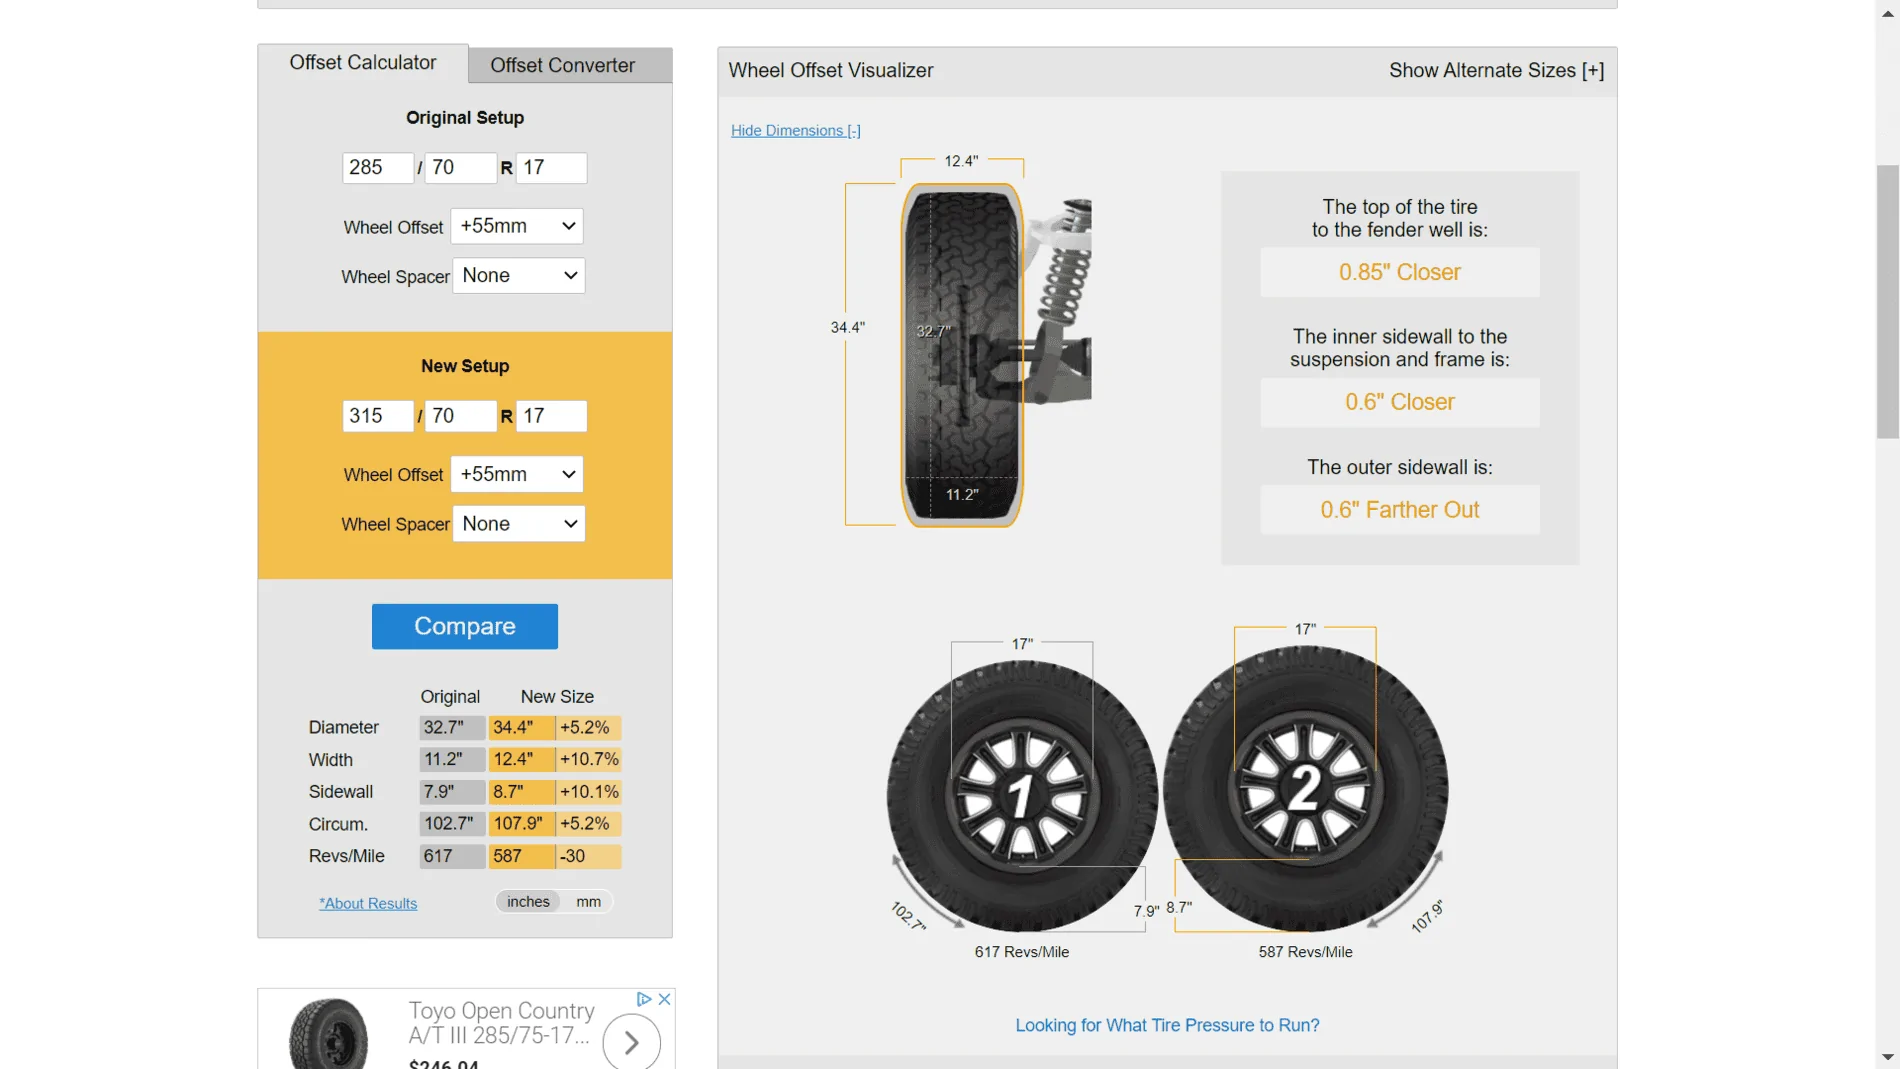Image resolution: width=1900 pixels, height=1069 pixels.
Task: Click the Revs/Mile difference -30 cell
Action: (589, 856)
